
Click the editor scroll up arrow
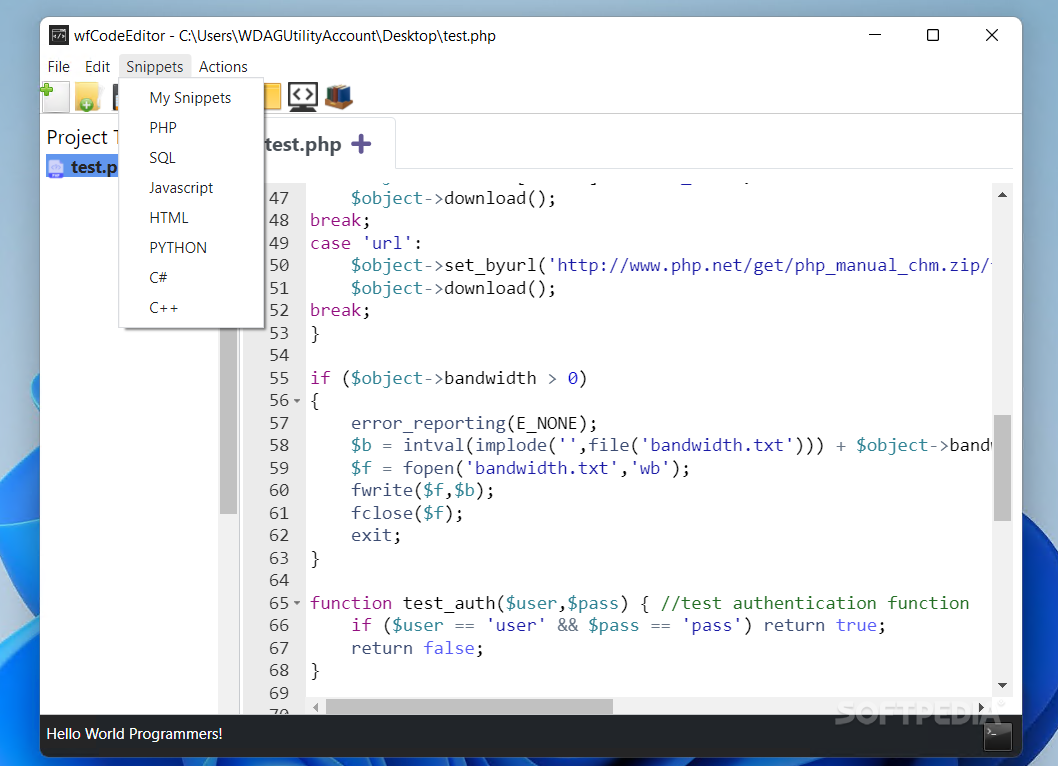pos(1003,195)
